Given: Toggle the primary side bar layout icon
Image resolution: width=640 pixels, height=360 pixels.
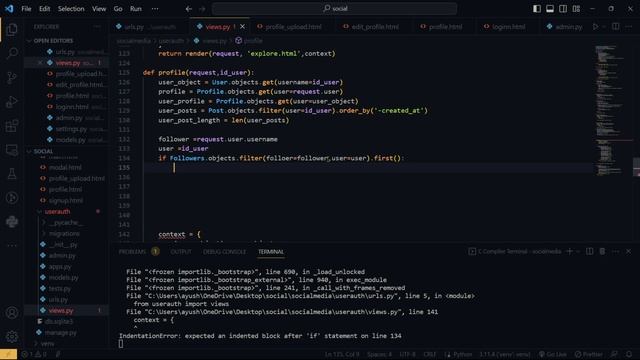Looking at the screenshot, I should tap(537, 9).
